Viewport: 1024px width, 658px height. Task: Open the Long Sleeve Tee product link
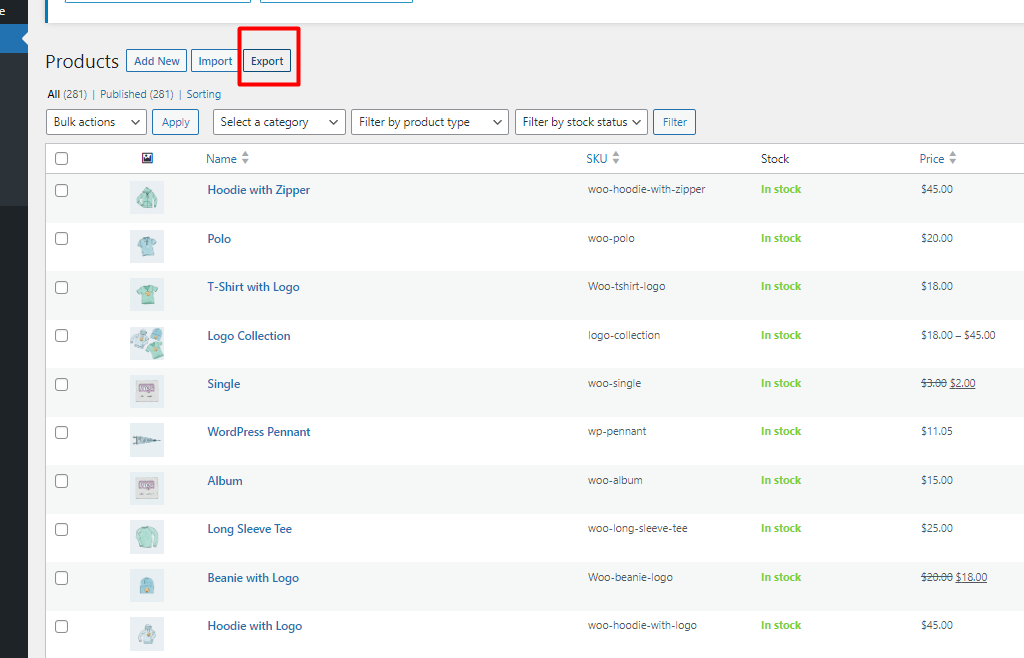pyautogui.click(x=249, y=529)
